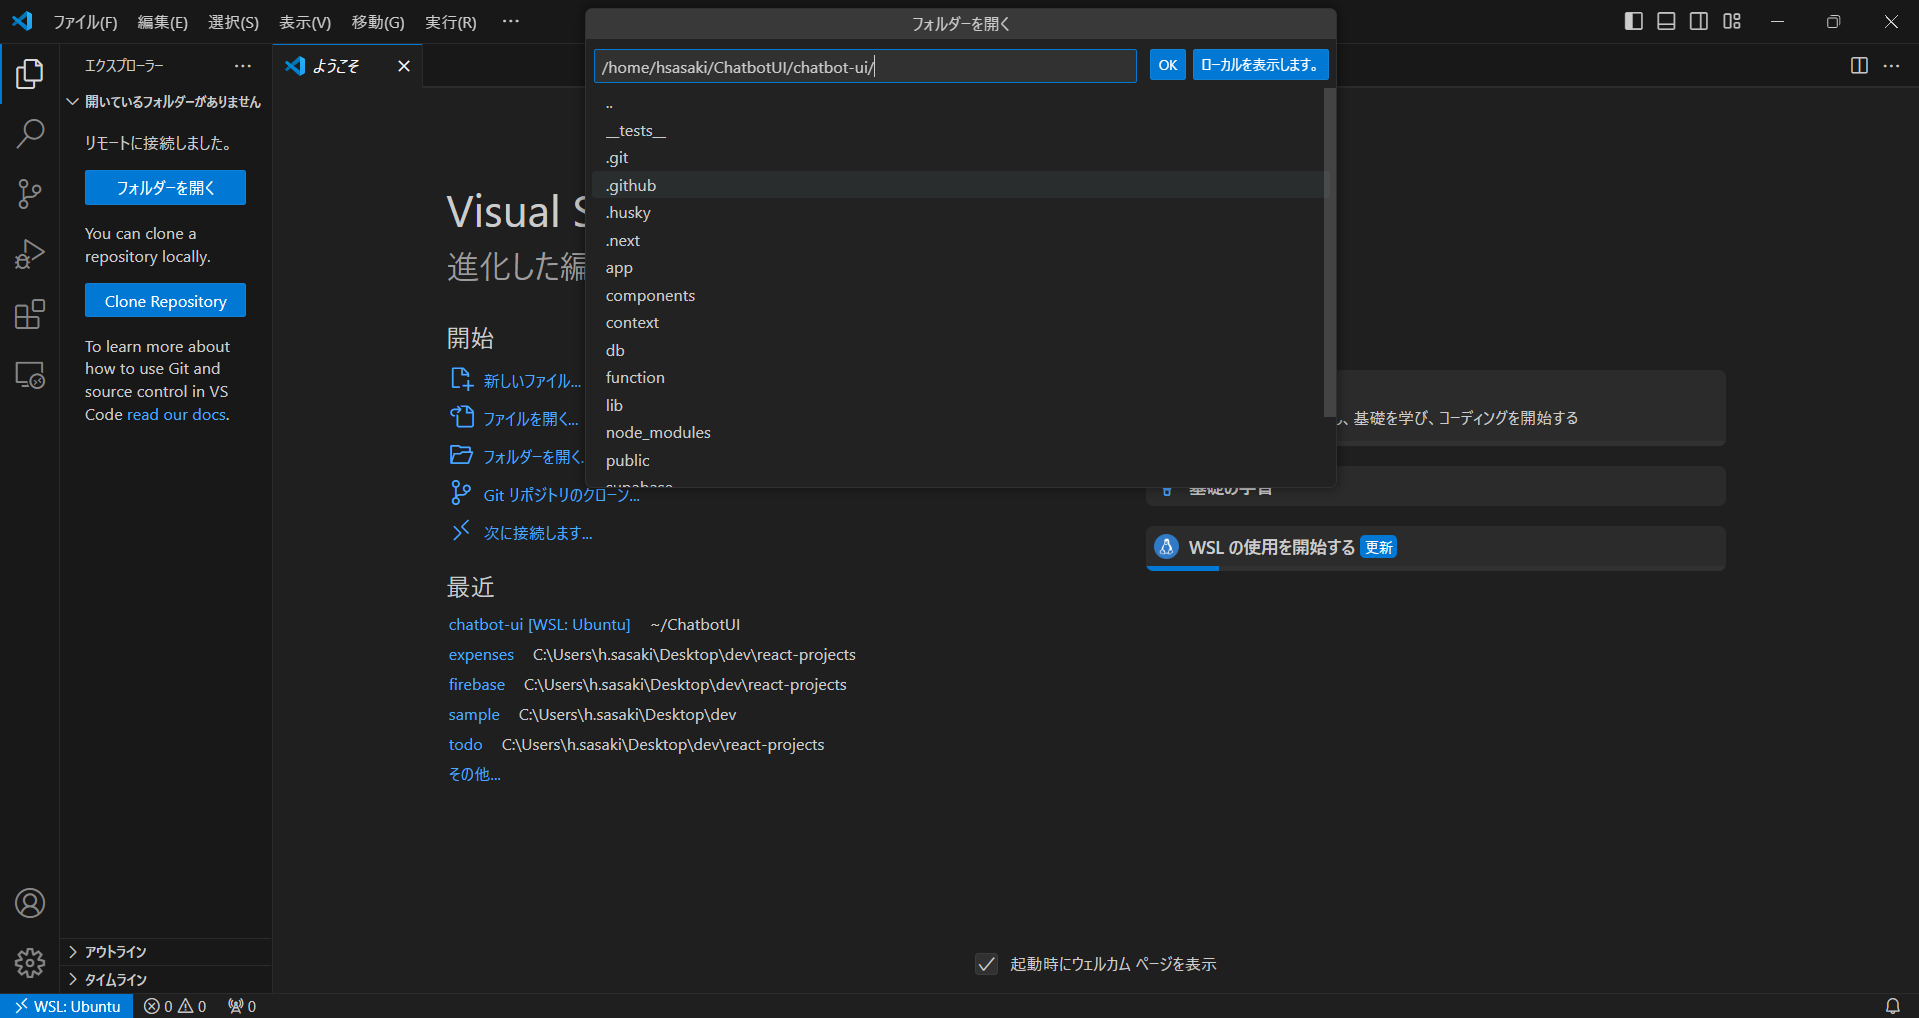Open the read our docs link
This screenshot has height=1018, width=1919.
pos(177,414)
